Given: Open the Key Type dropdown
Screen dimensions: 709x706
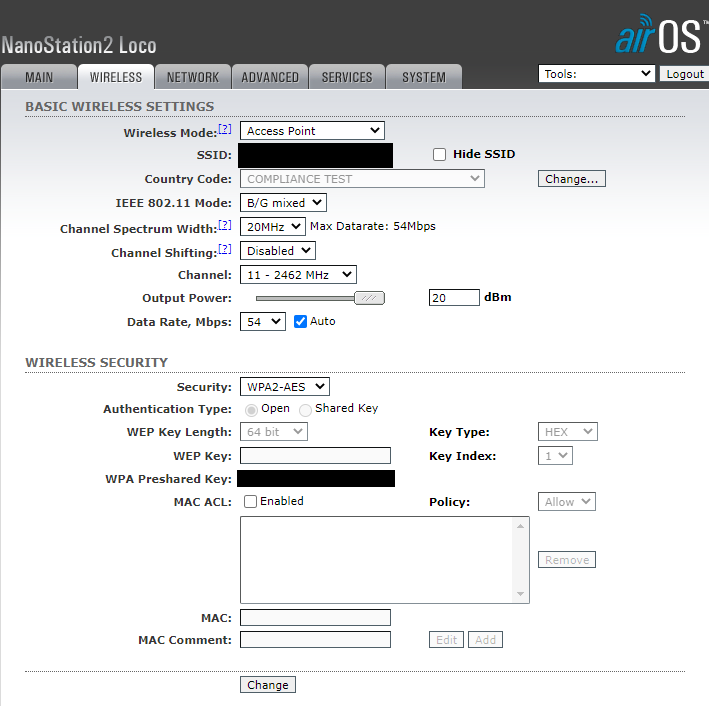Looking at the screenshot, I should click(x=567, y=431).
